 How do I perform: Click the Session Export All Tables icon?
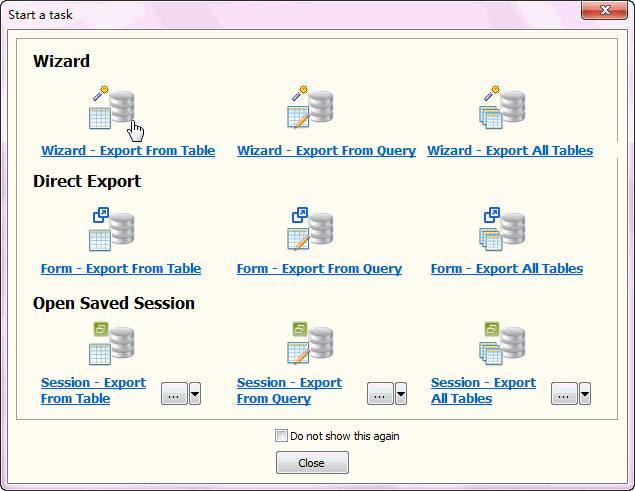point(502,344)
